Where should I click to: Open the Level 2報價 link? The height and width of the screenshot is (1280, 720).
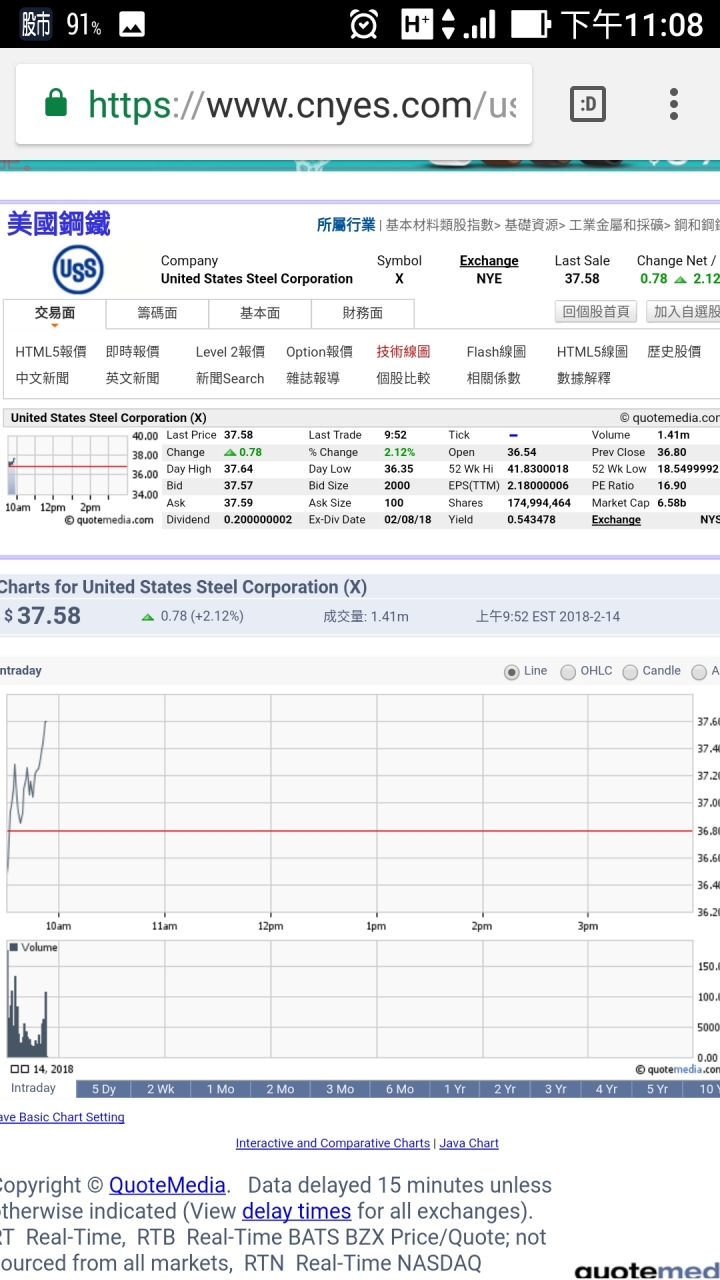(230, 352)
